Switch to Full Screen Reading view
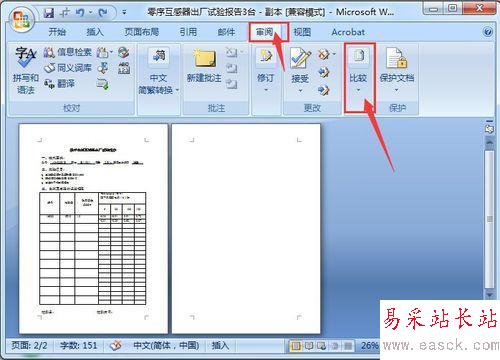Screen dimensions: 500x360 point(309,346)
